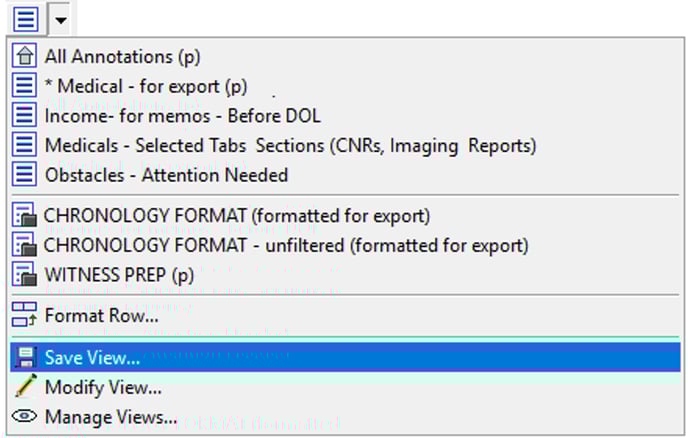Select Income- for memos - Before DOL

pos(166,116)
